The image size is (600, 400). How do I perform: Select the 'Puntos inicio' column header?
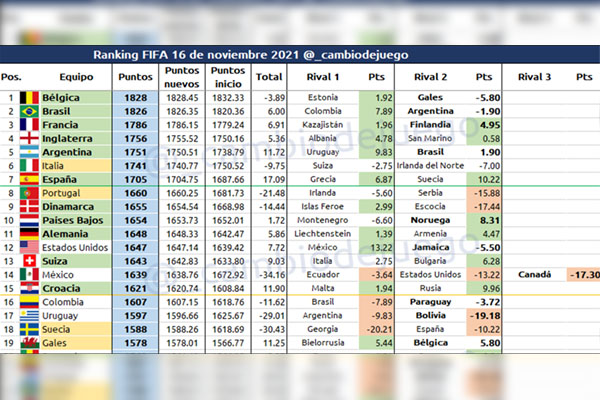[x=228, y=77]
